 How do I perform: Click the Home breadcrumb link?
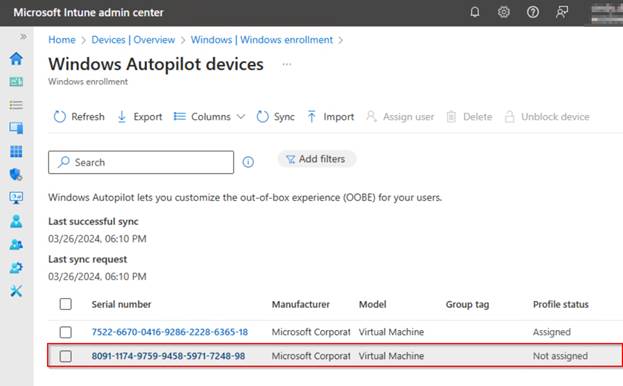click(62, 40)
